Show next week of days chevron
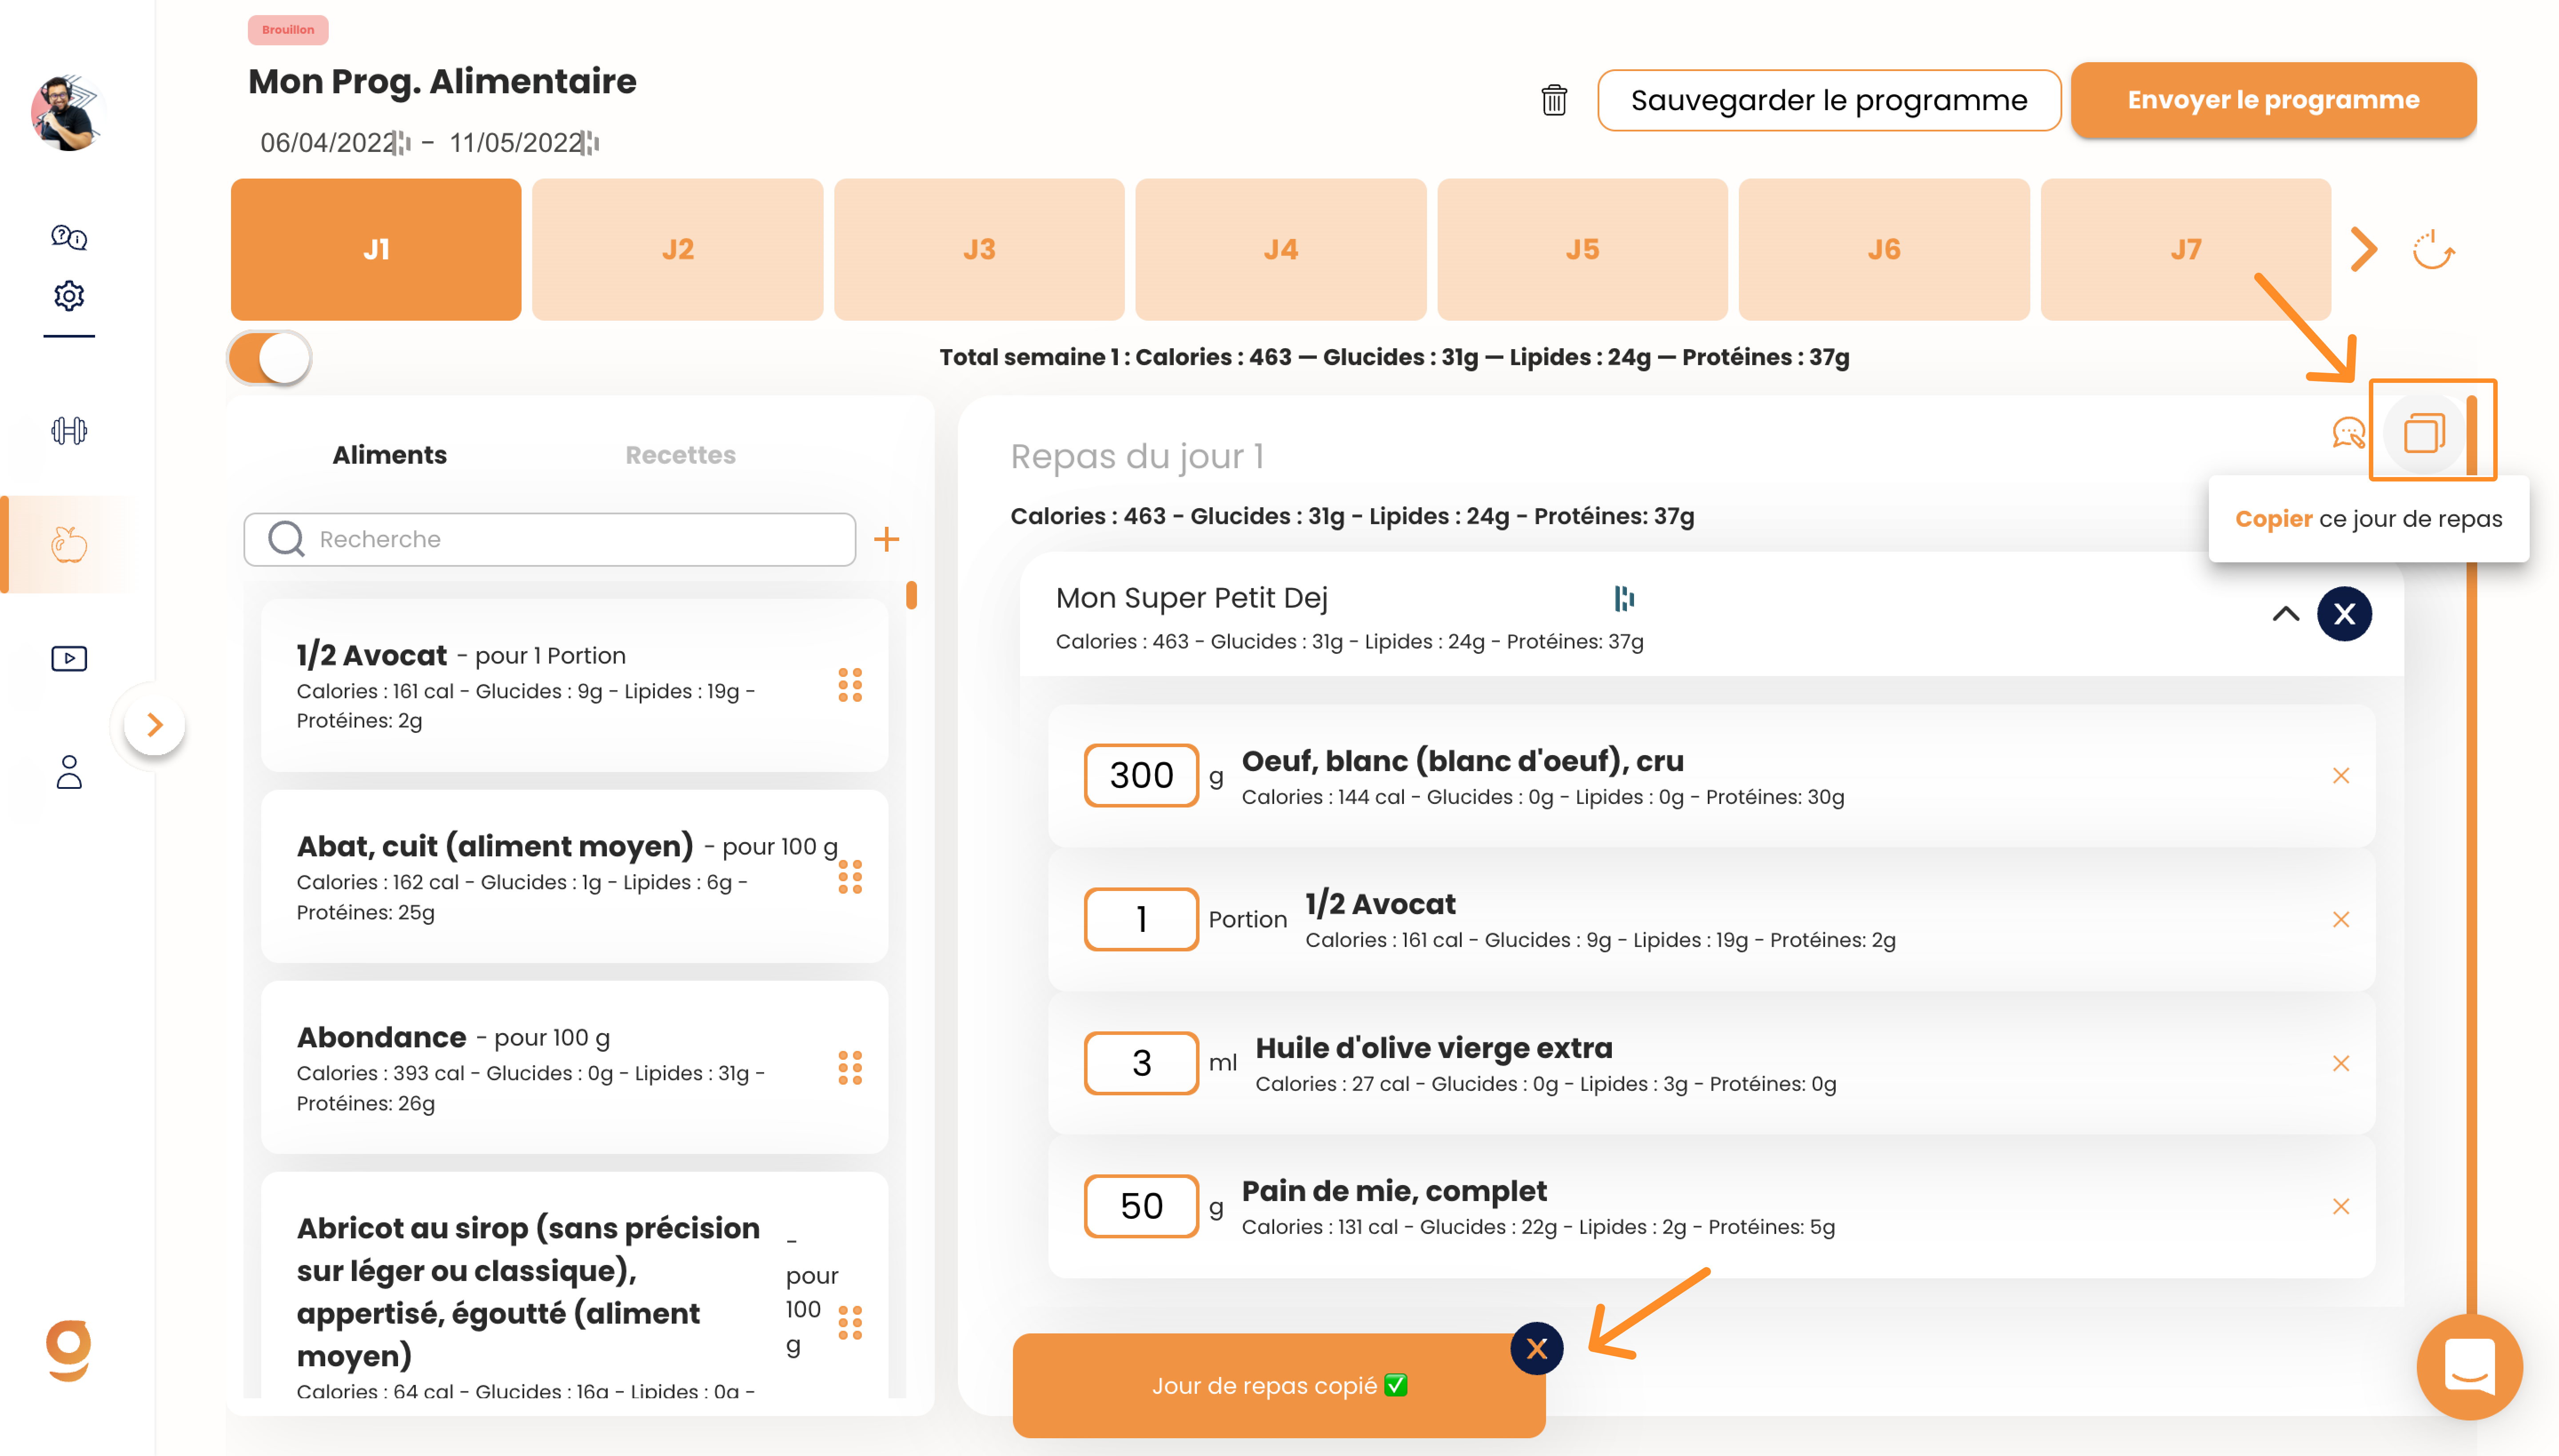2559x1456 pixels. (2364, 249)
